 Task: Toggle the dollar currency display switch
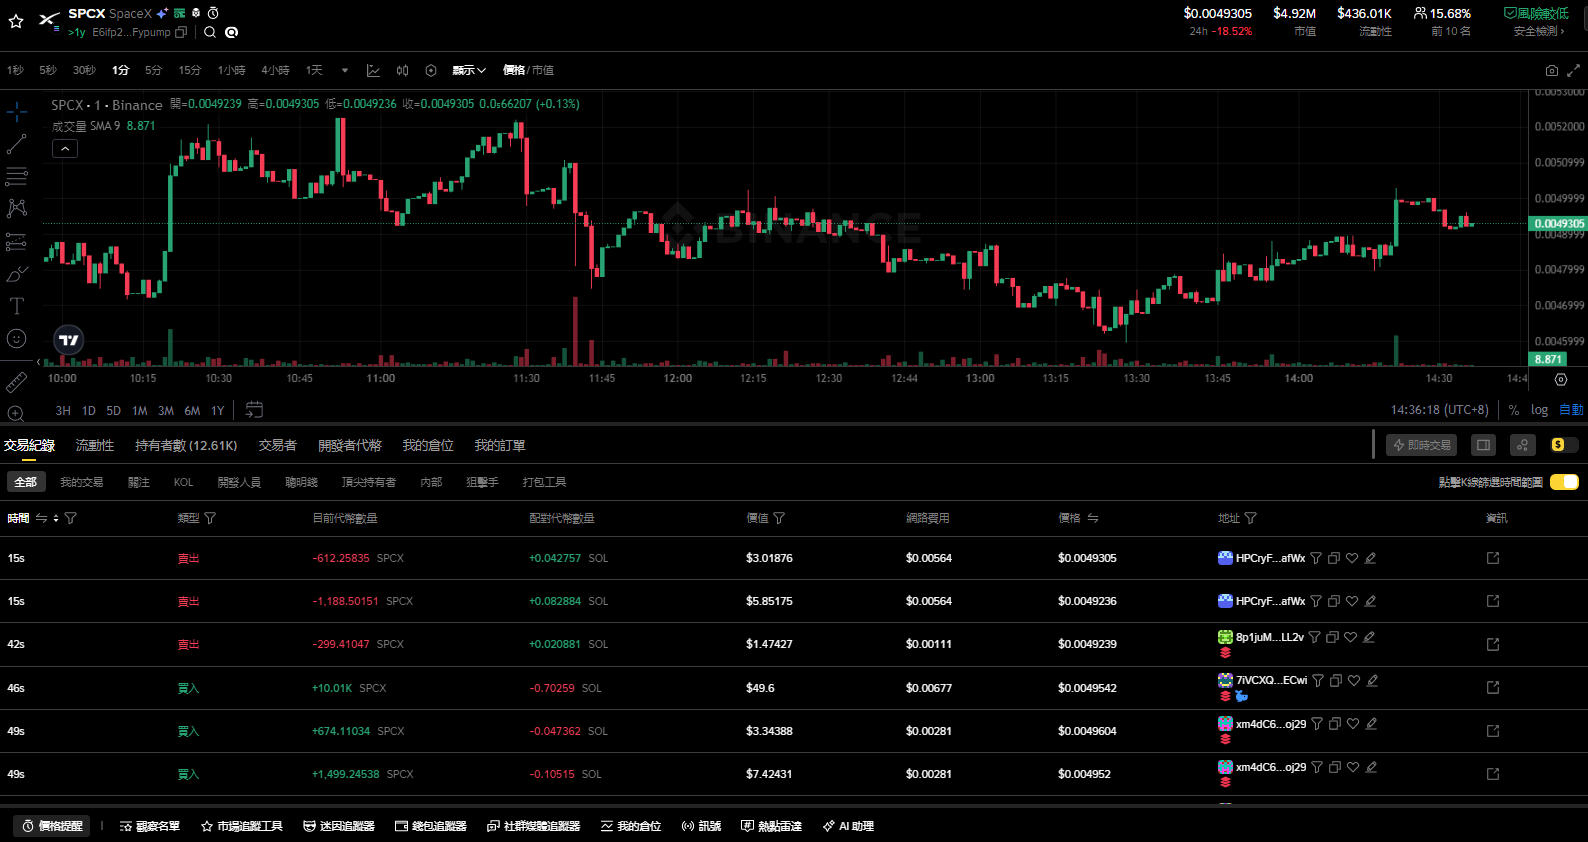click(1564, 445)
